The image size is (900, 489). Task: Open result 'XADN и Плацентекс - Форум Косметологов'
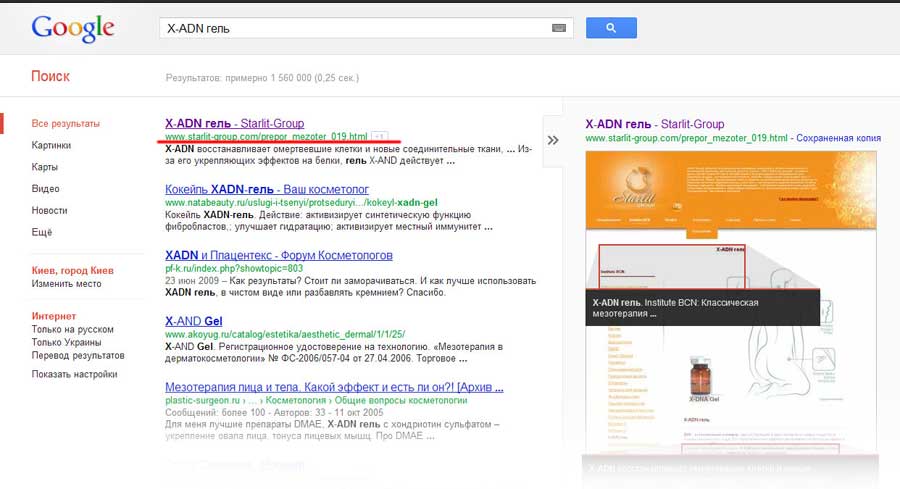[278, 255]
